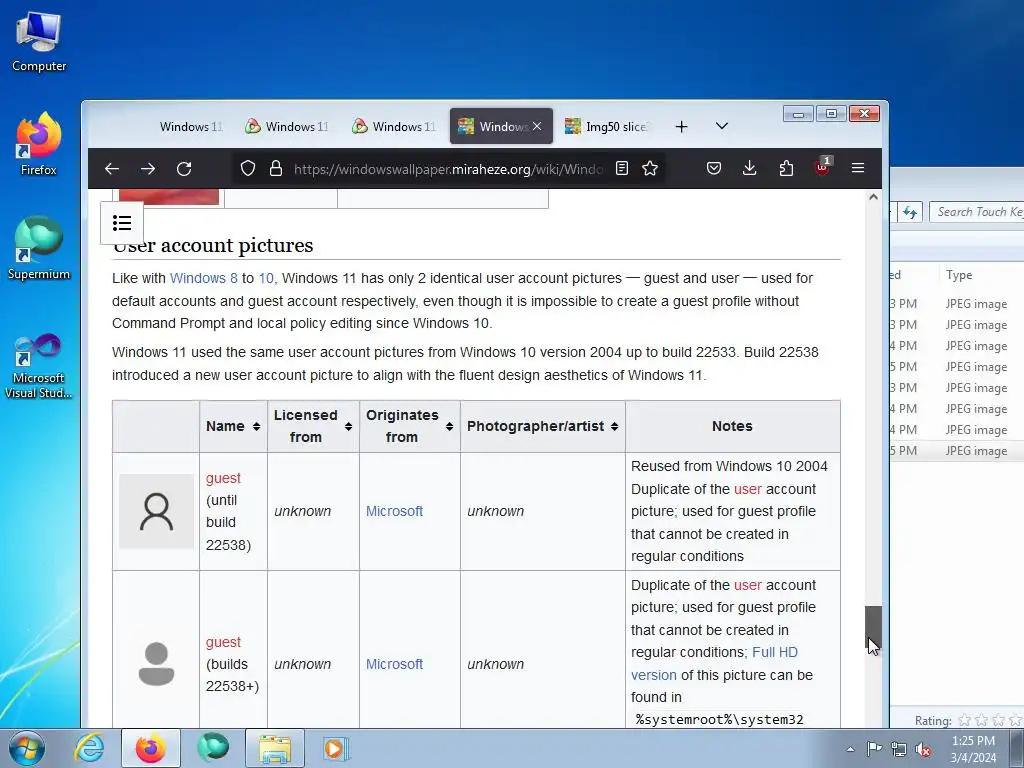Screen dimensions: 1024x768
Task: Click the page scrollbar thumb
Action: point(873,627)
